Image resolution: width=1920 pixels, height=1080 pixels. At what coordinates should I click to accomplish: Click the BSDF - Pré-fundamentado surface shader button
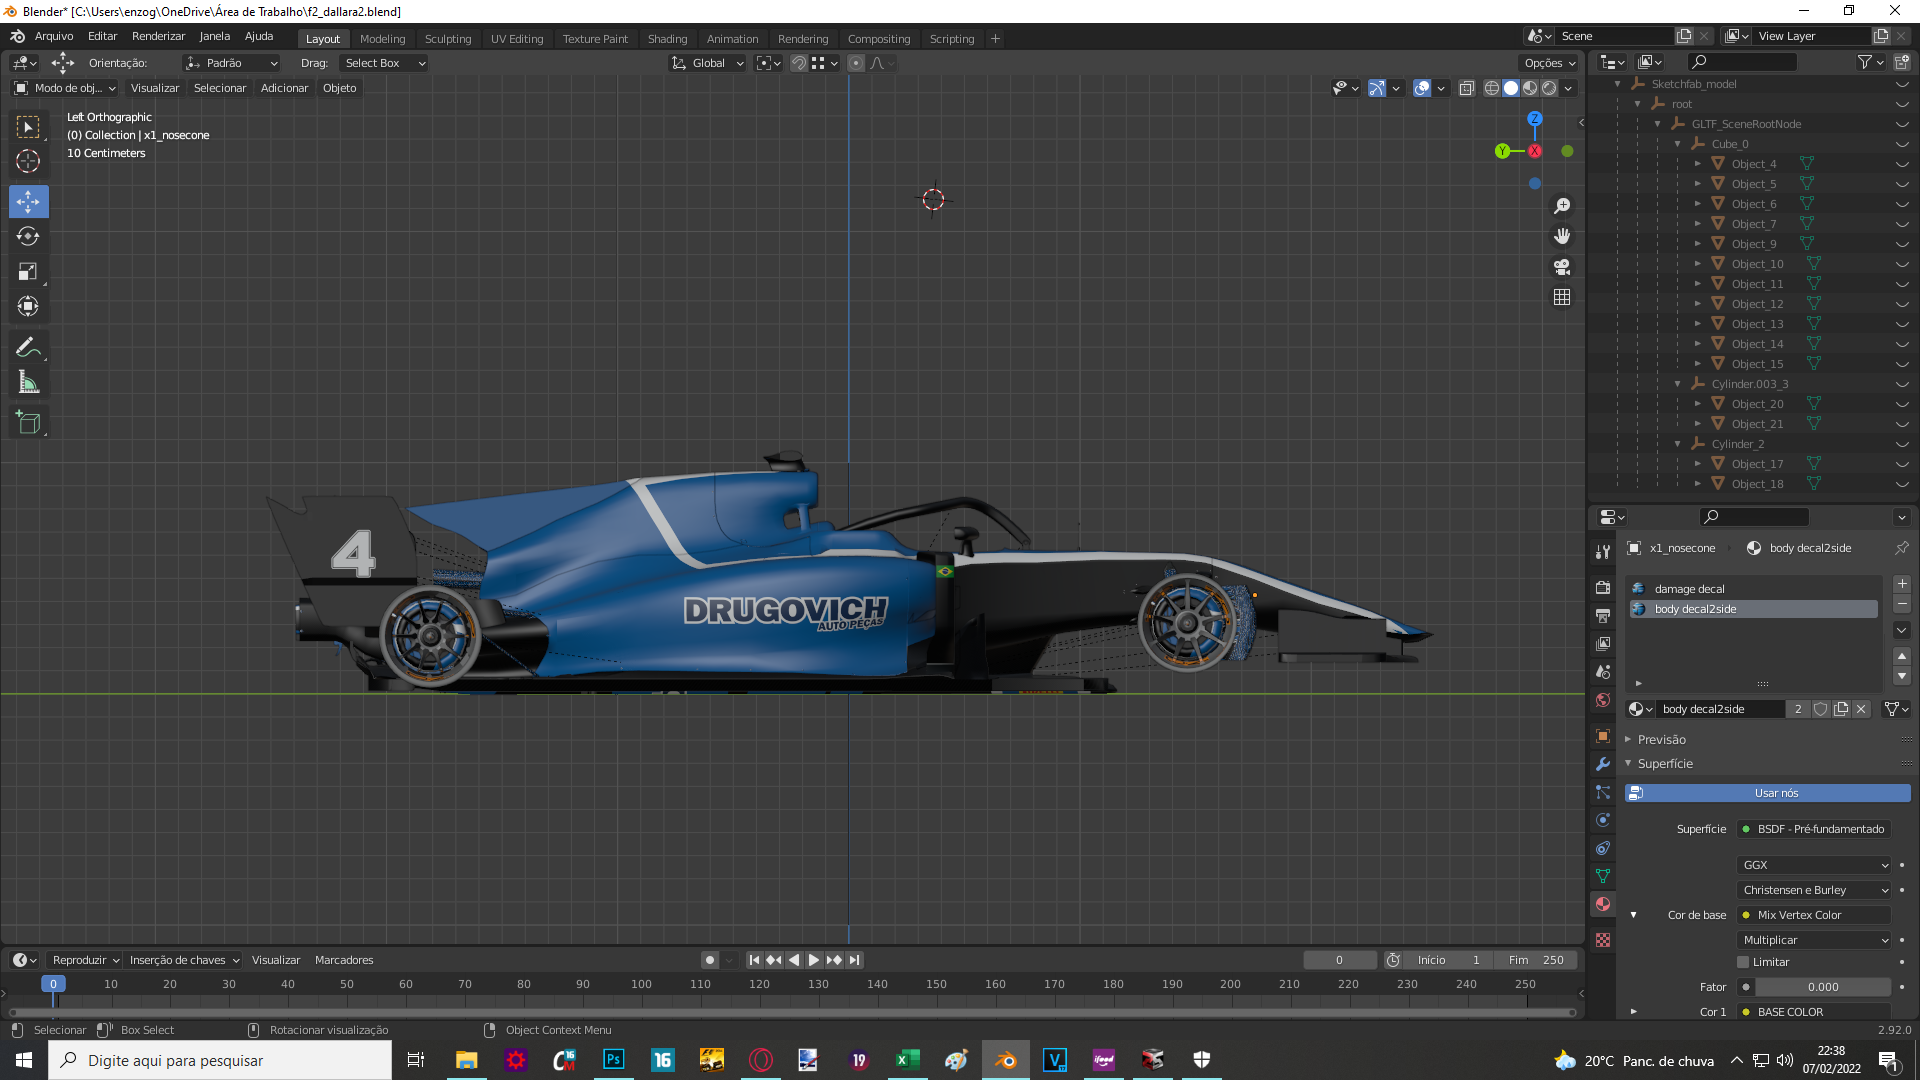pos(1814,829)
